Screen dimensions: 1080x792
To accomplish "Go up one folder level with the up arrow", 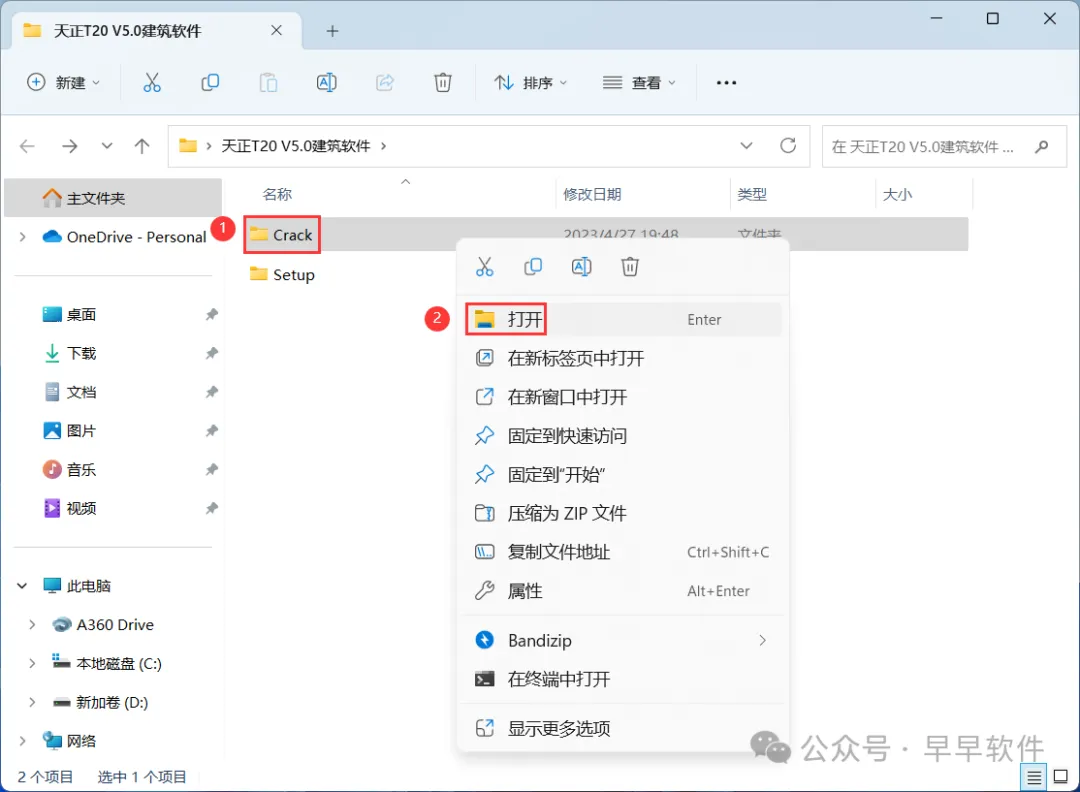I will click(x=142, y=146).
